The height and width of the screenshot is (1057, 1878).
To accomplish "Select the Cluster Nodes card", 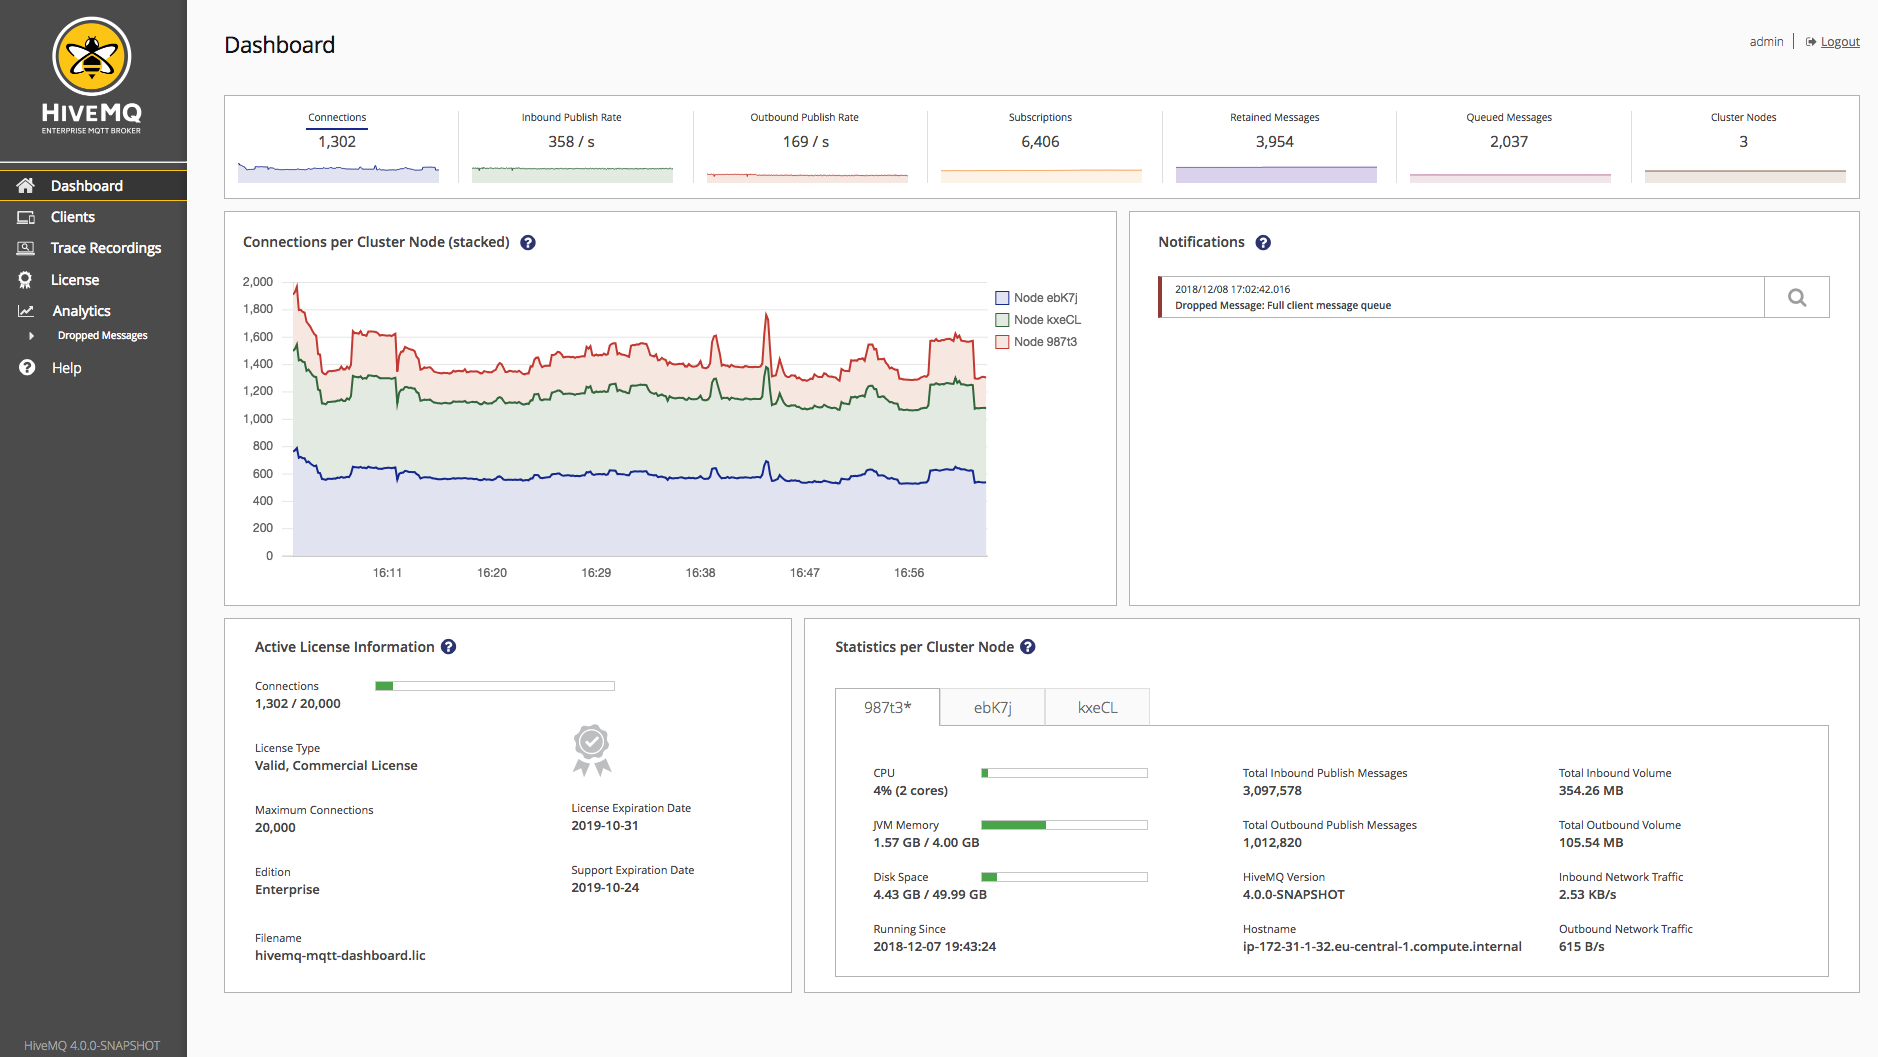I will pos(1744,146).
